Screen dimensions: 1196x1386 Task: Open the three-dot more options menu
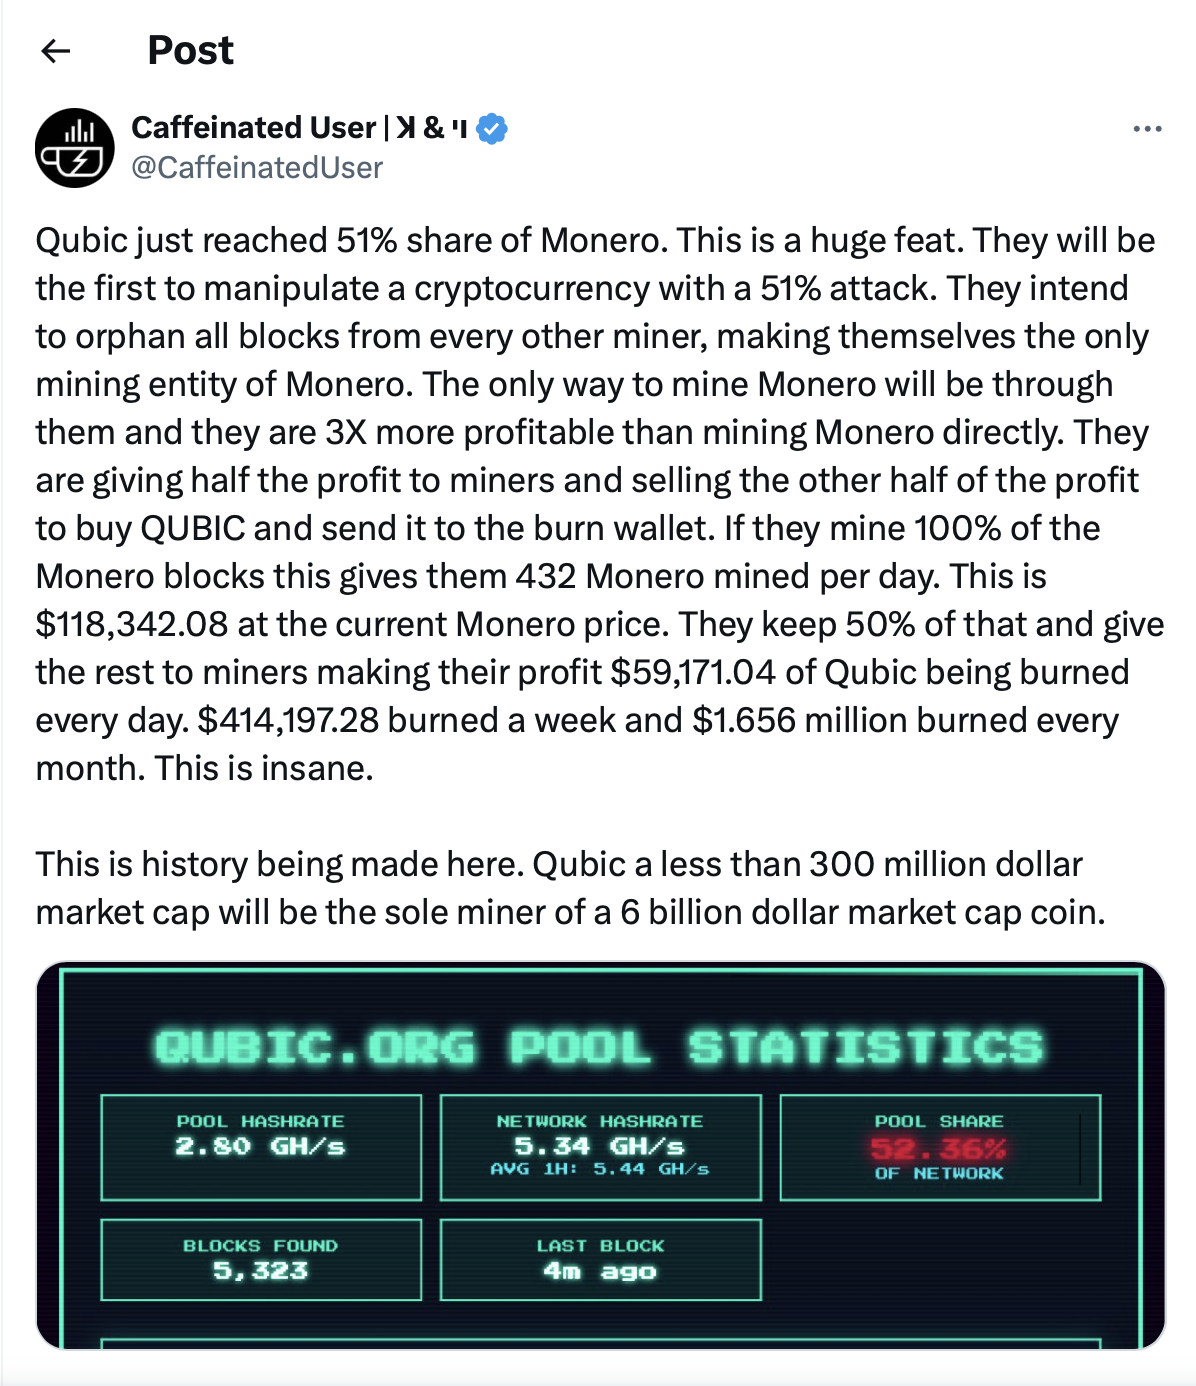(1147, 129)
